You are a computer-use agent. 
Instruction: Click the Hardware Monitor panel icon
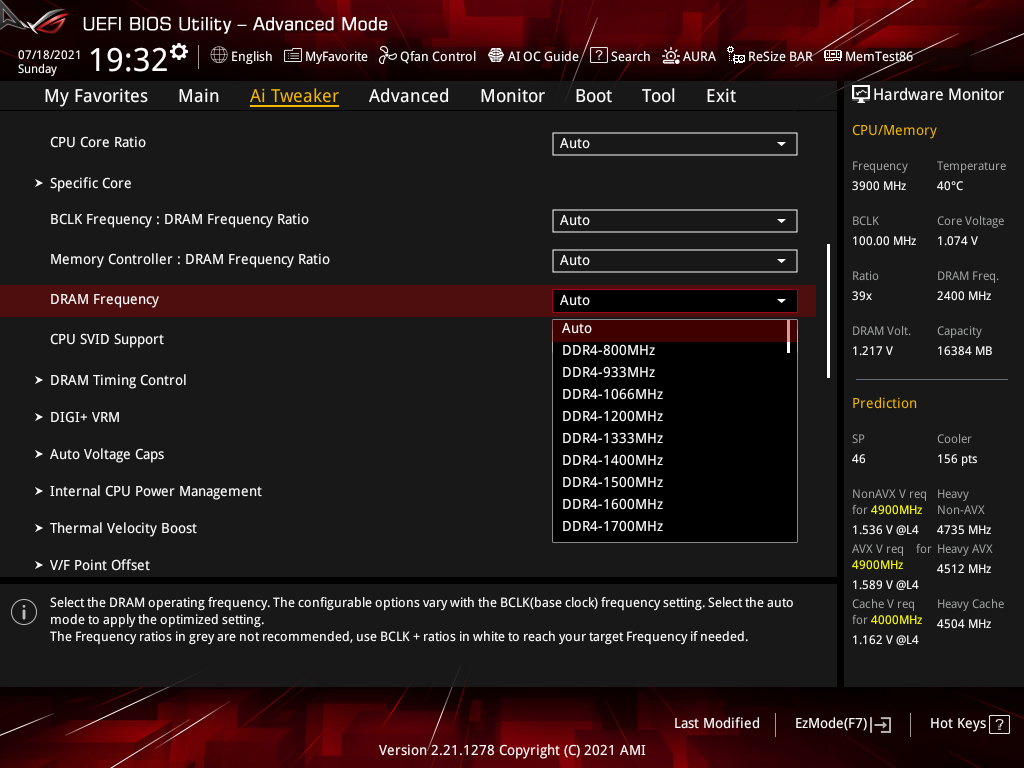[861, 93]
